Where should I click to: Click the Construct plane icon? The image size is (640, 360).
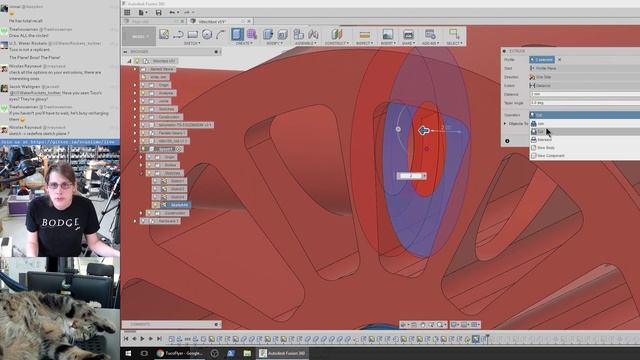coord(337,34)
